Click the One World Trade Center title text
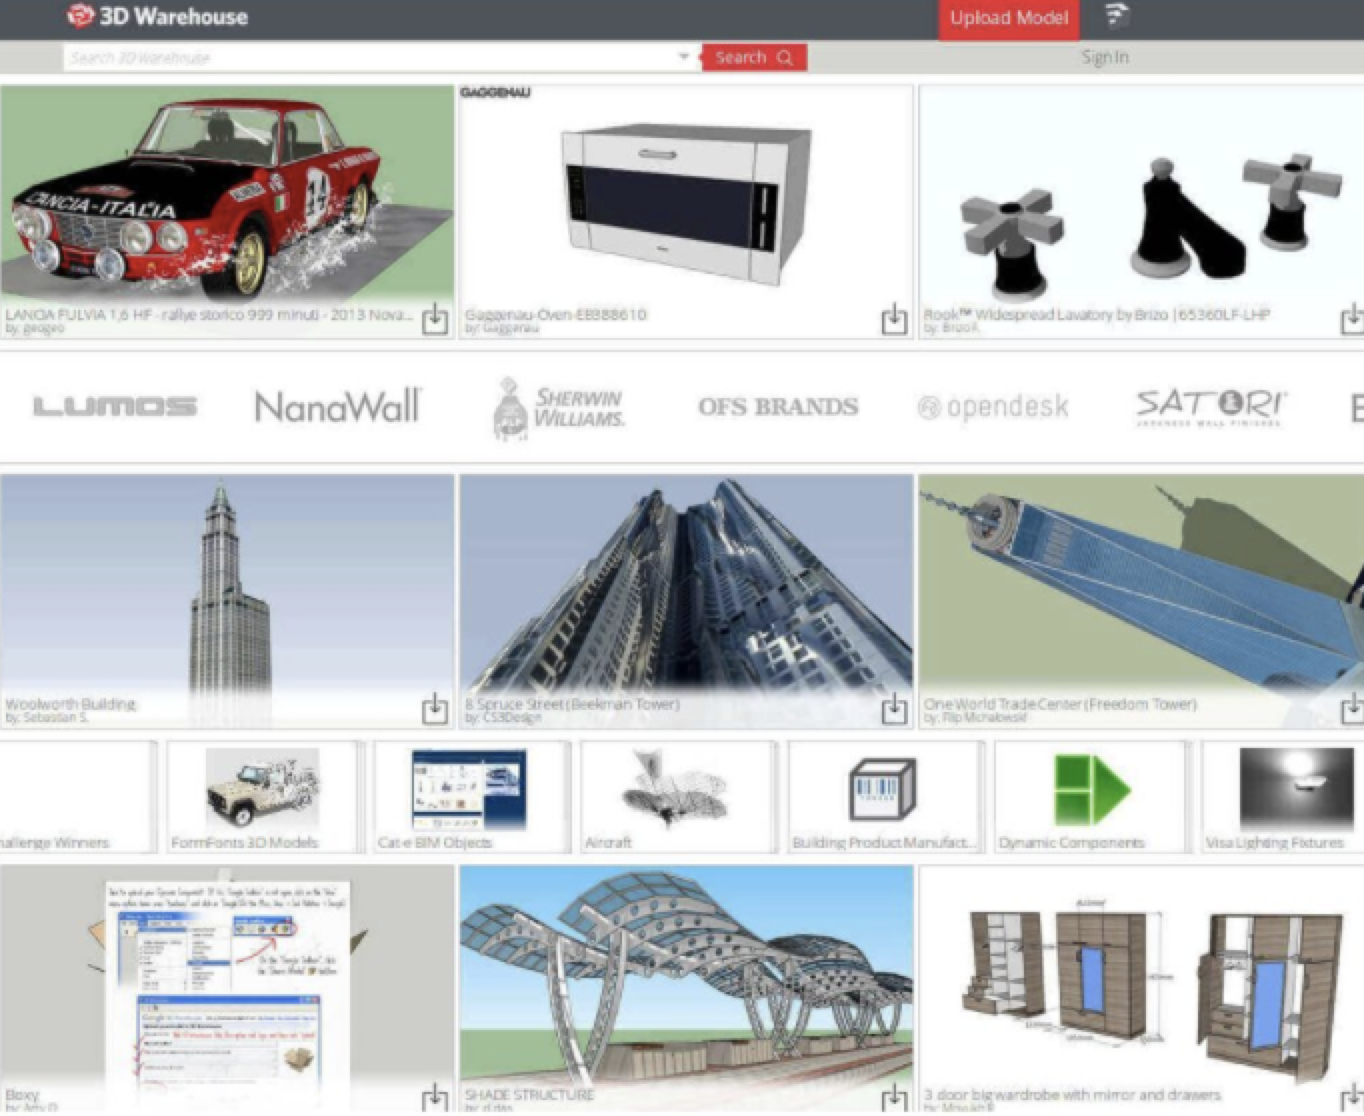1364x1116 pixels. (1060, 704)
